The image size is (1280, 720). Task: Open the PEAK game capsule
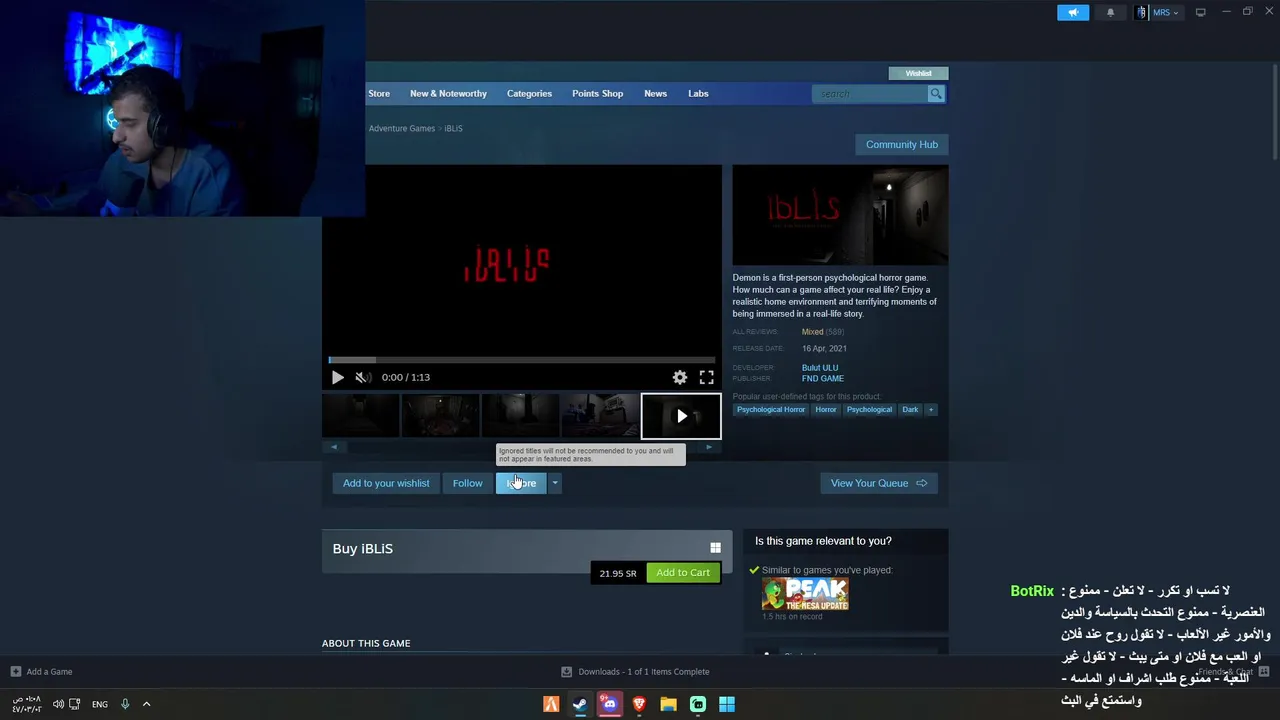pyautogui.click(x=805, y=594)
